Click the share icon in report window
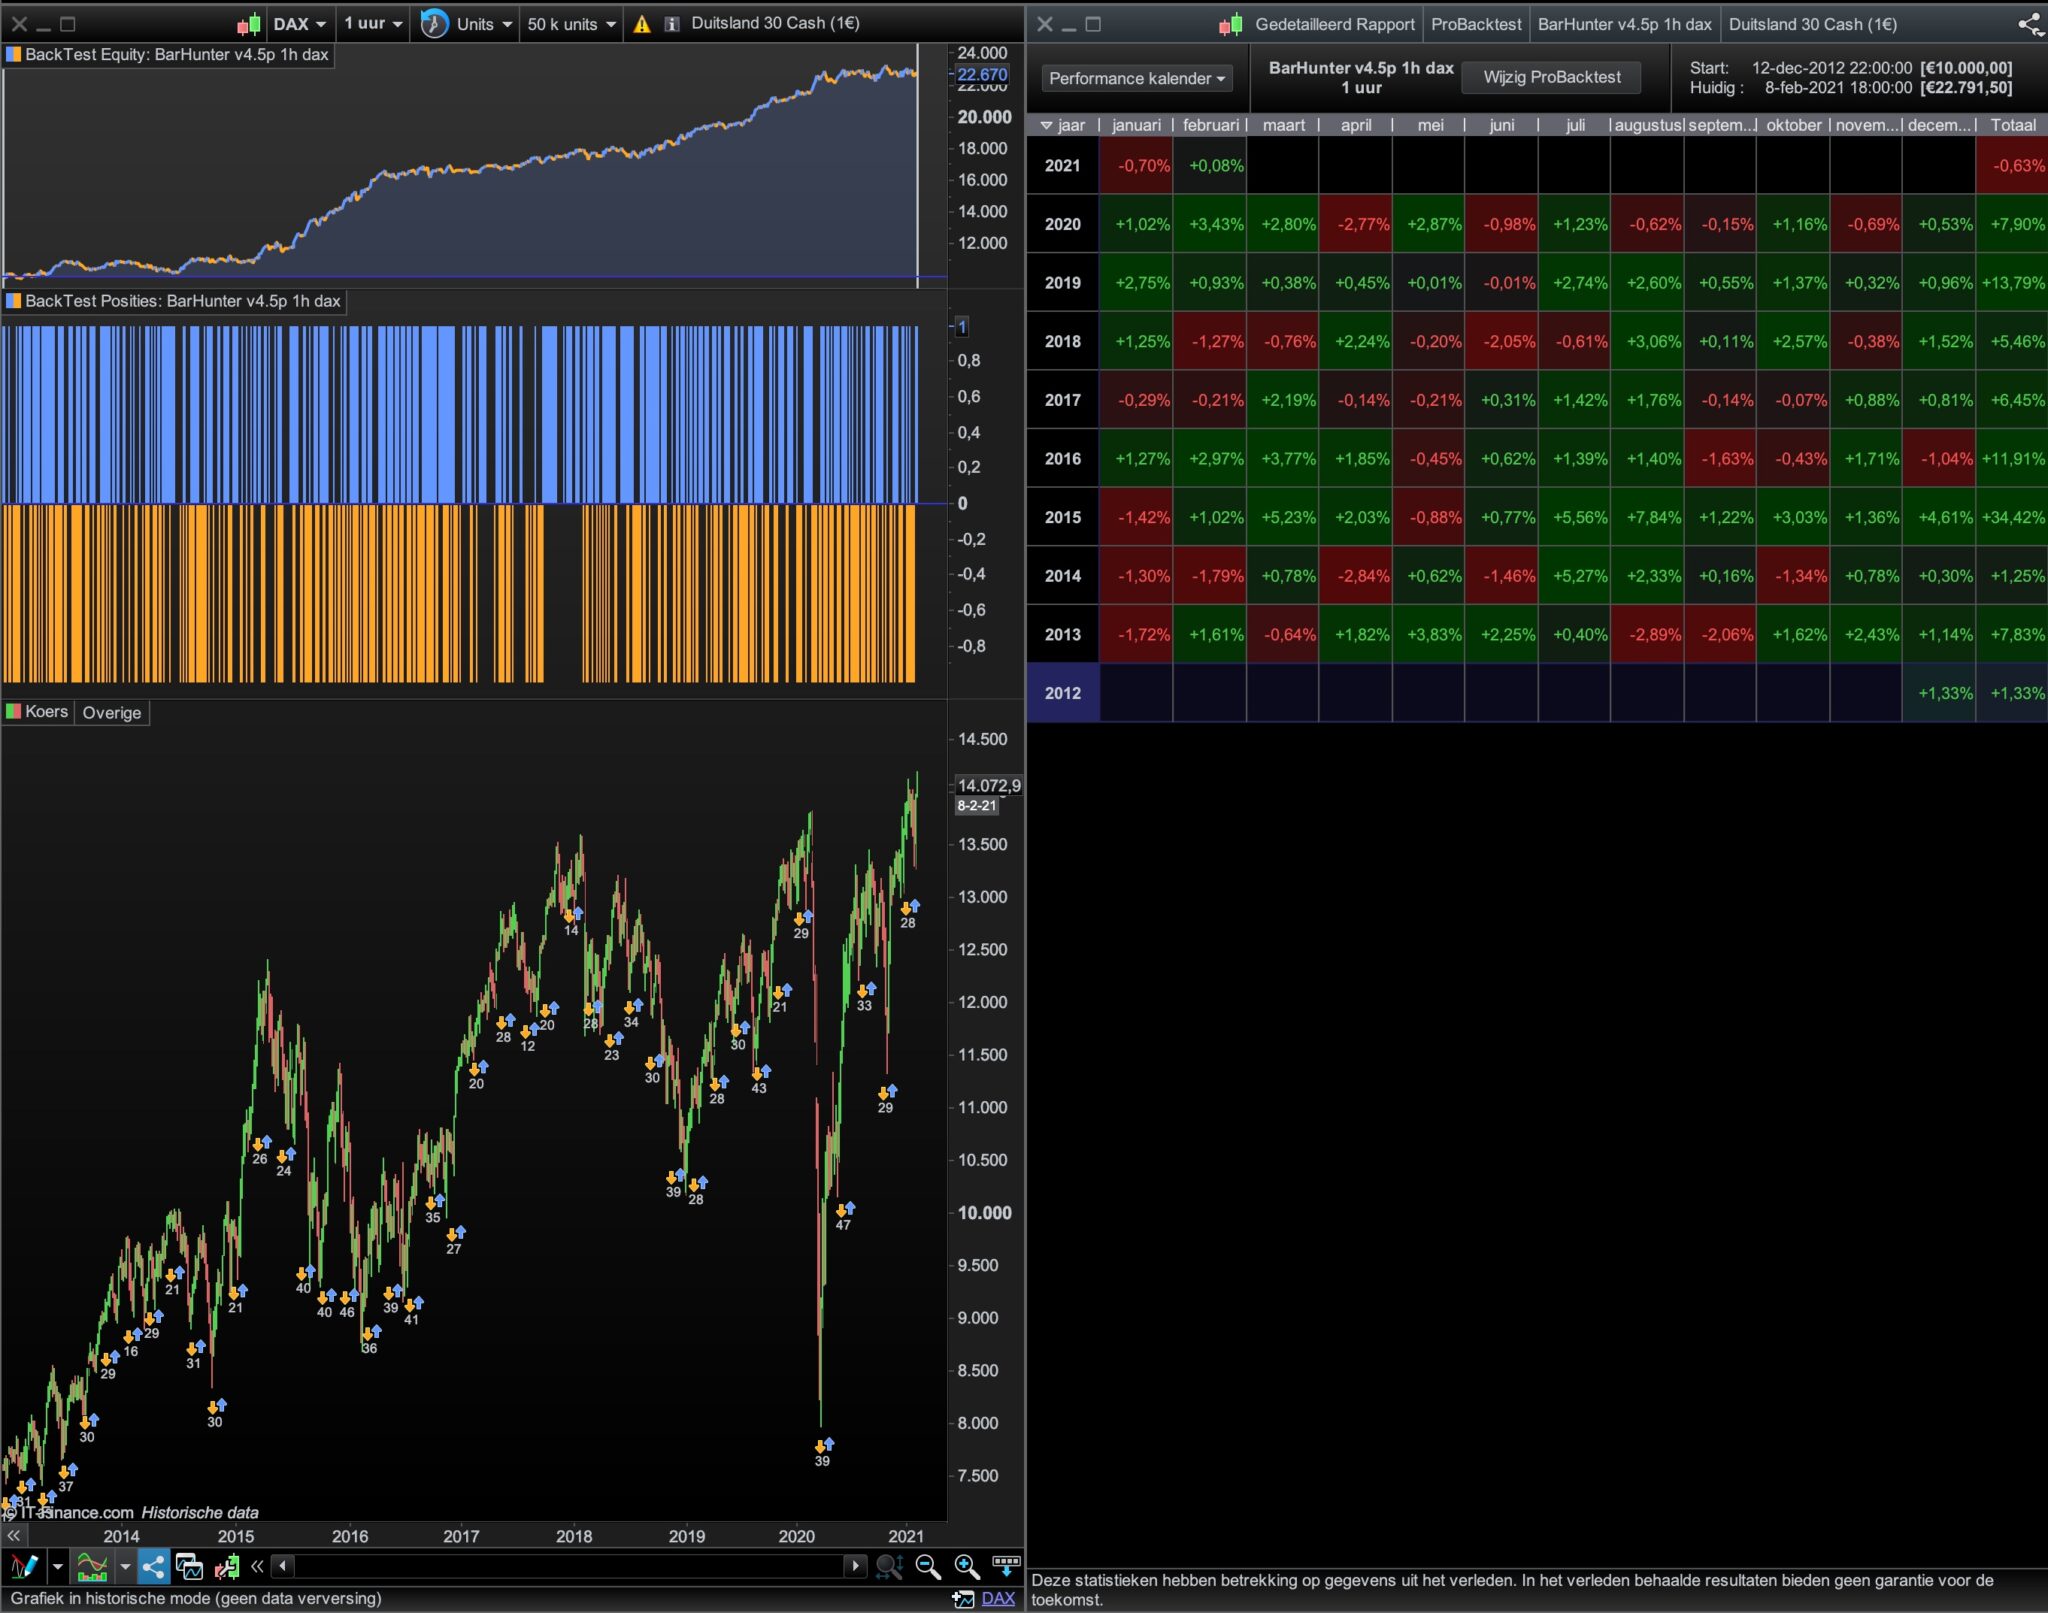This screenshot has height=1613, width=2048. tap(2030, 24)
